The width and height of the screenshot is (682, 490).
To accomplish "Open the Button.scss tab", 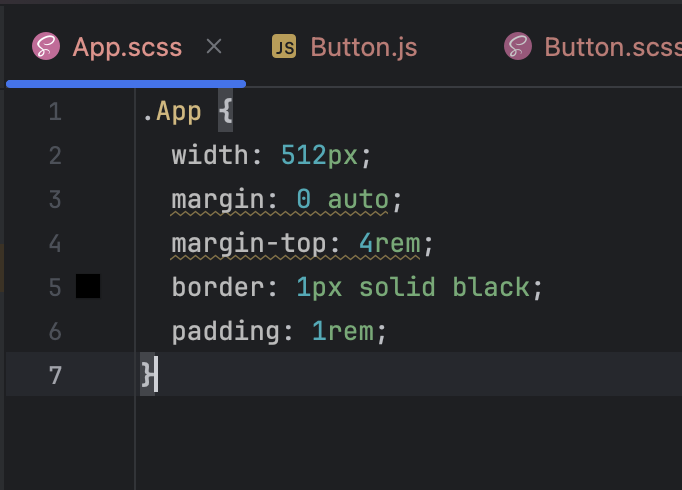I will pyautogui.click(x=613, y=47).
